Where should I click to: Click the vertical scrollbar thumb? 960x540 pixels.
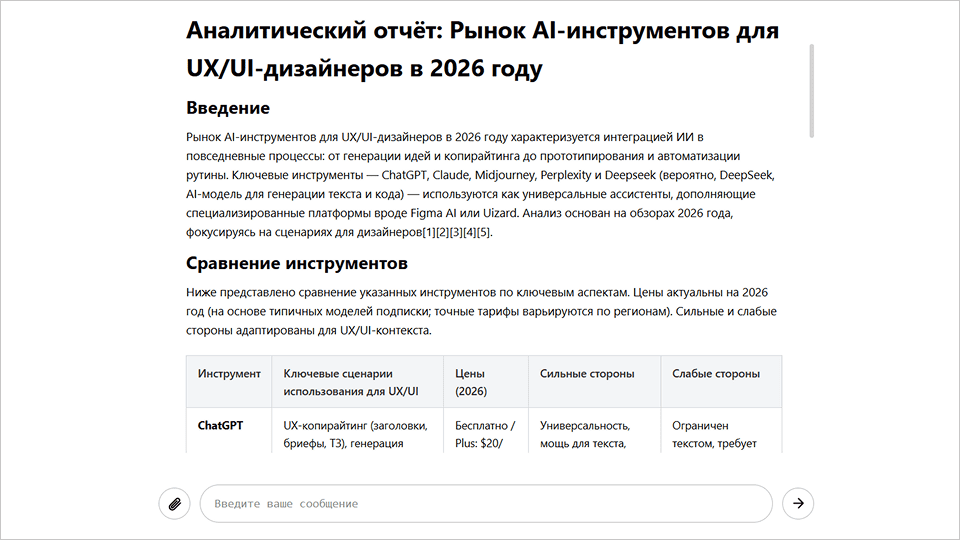tap(812, 91)
